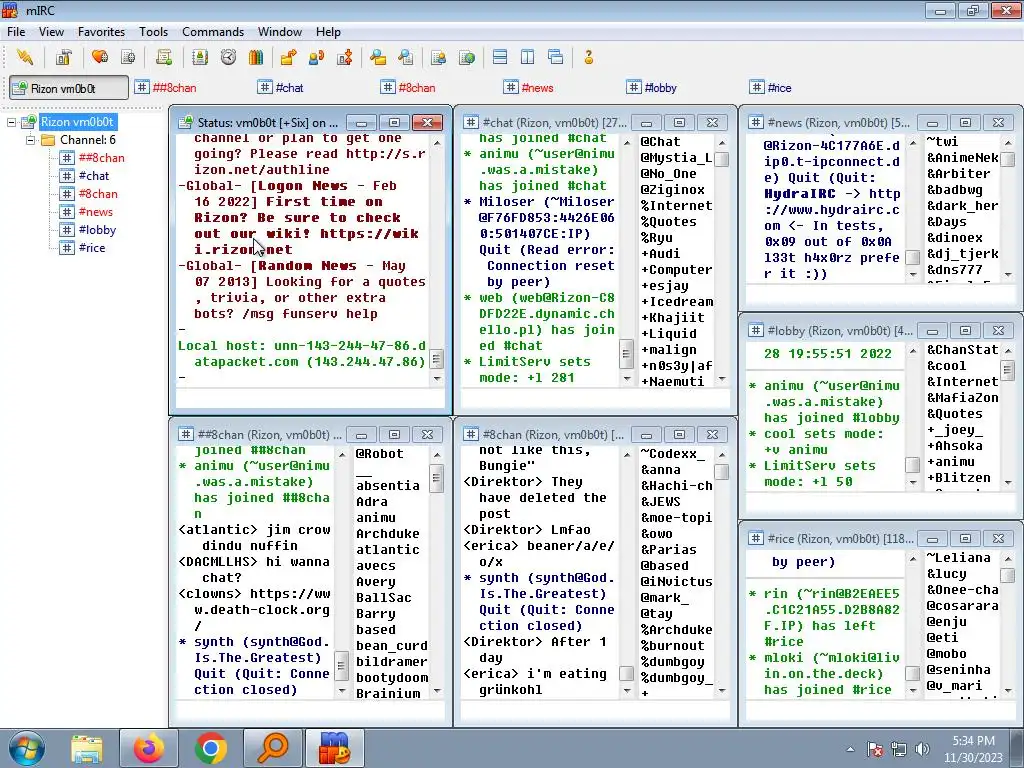Select @Mystia_L in #chat nicklist
Screen dimensions: 1024x768
[676, 157]
